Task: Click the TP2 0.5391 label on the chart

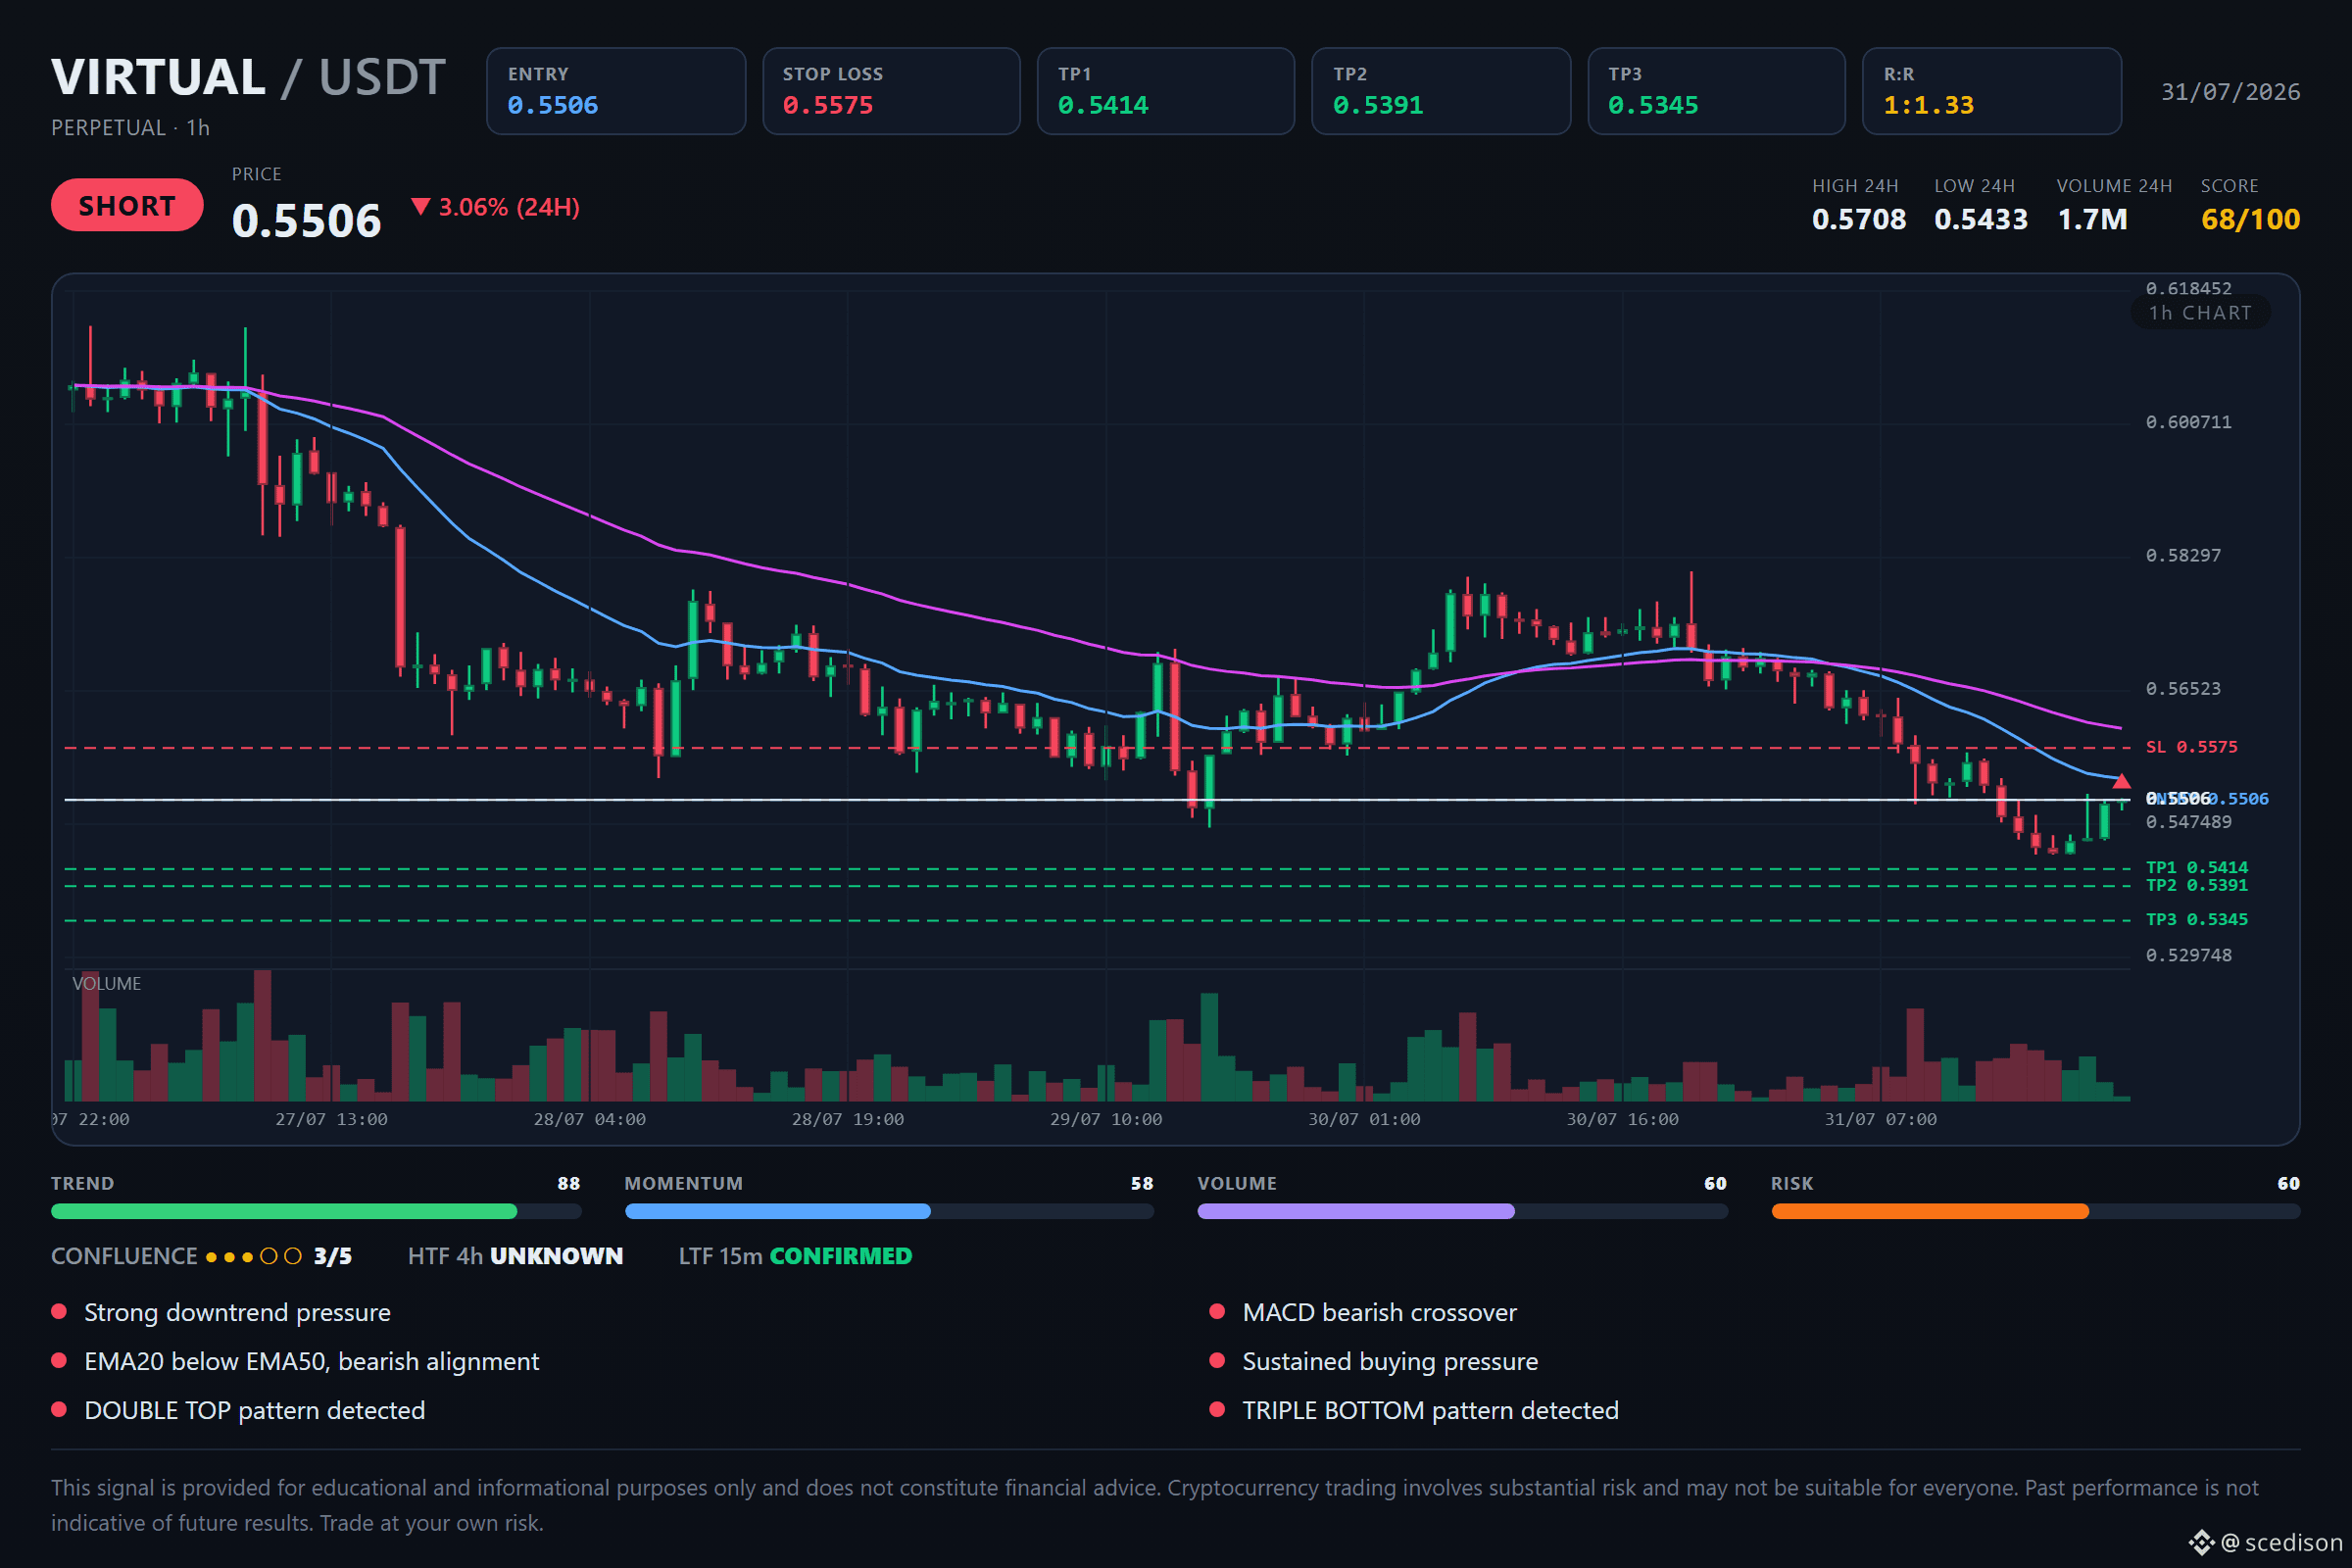Action: 2197,886
